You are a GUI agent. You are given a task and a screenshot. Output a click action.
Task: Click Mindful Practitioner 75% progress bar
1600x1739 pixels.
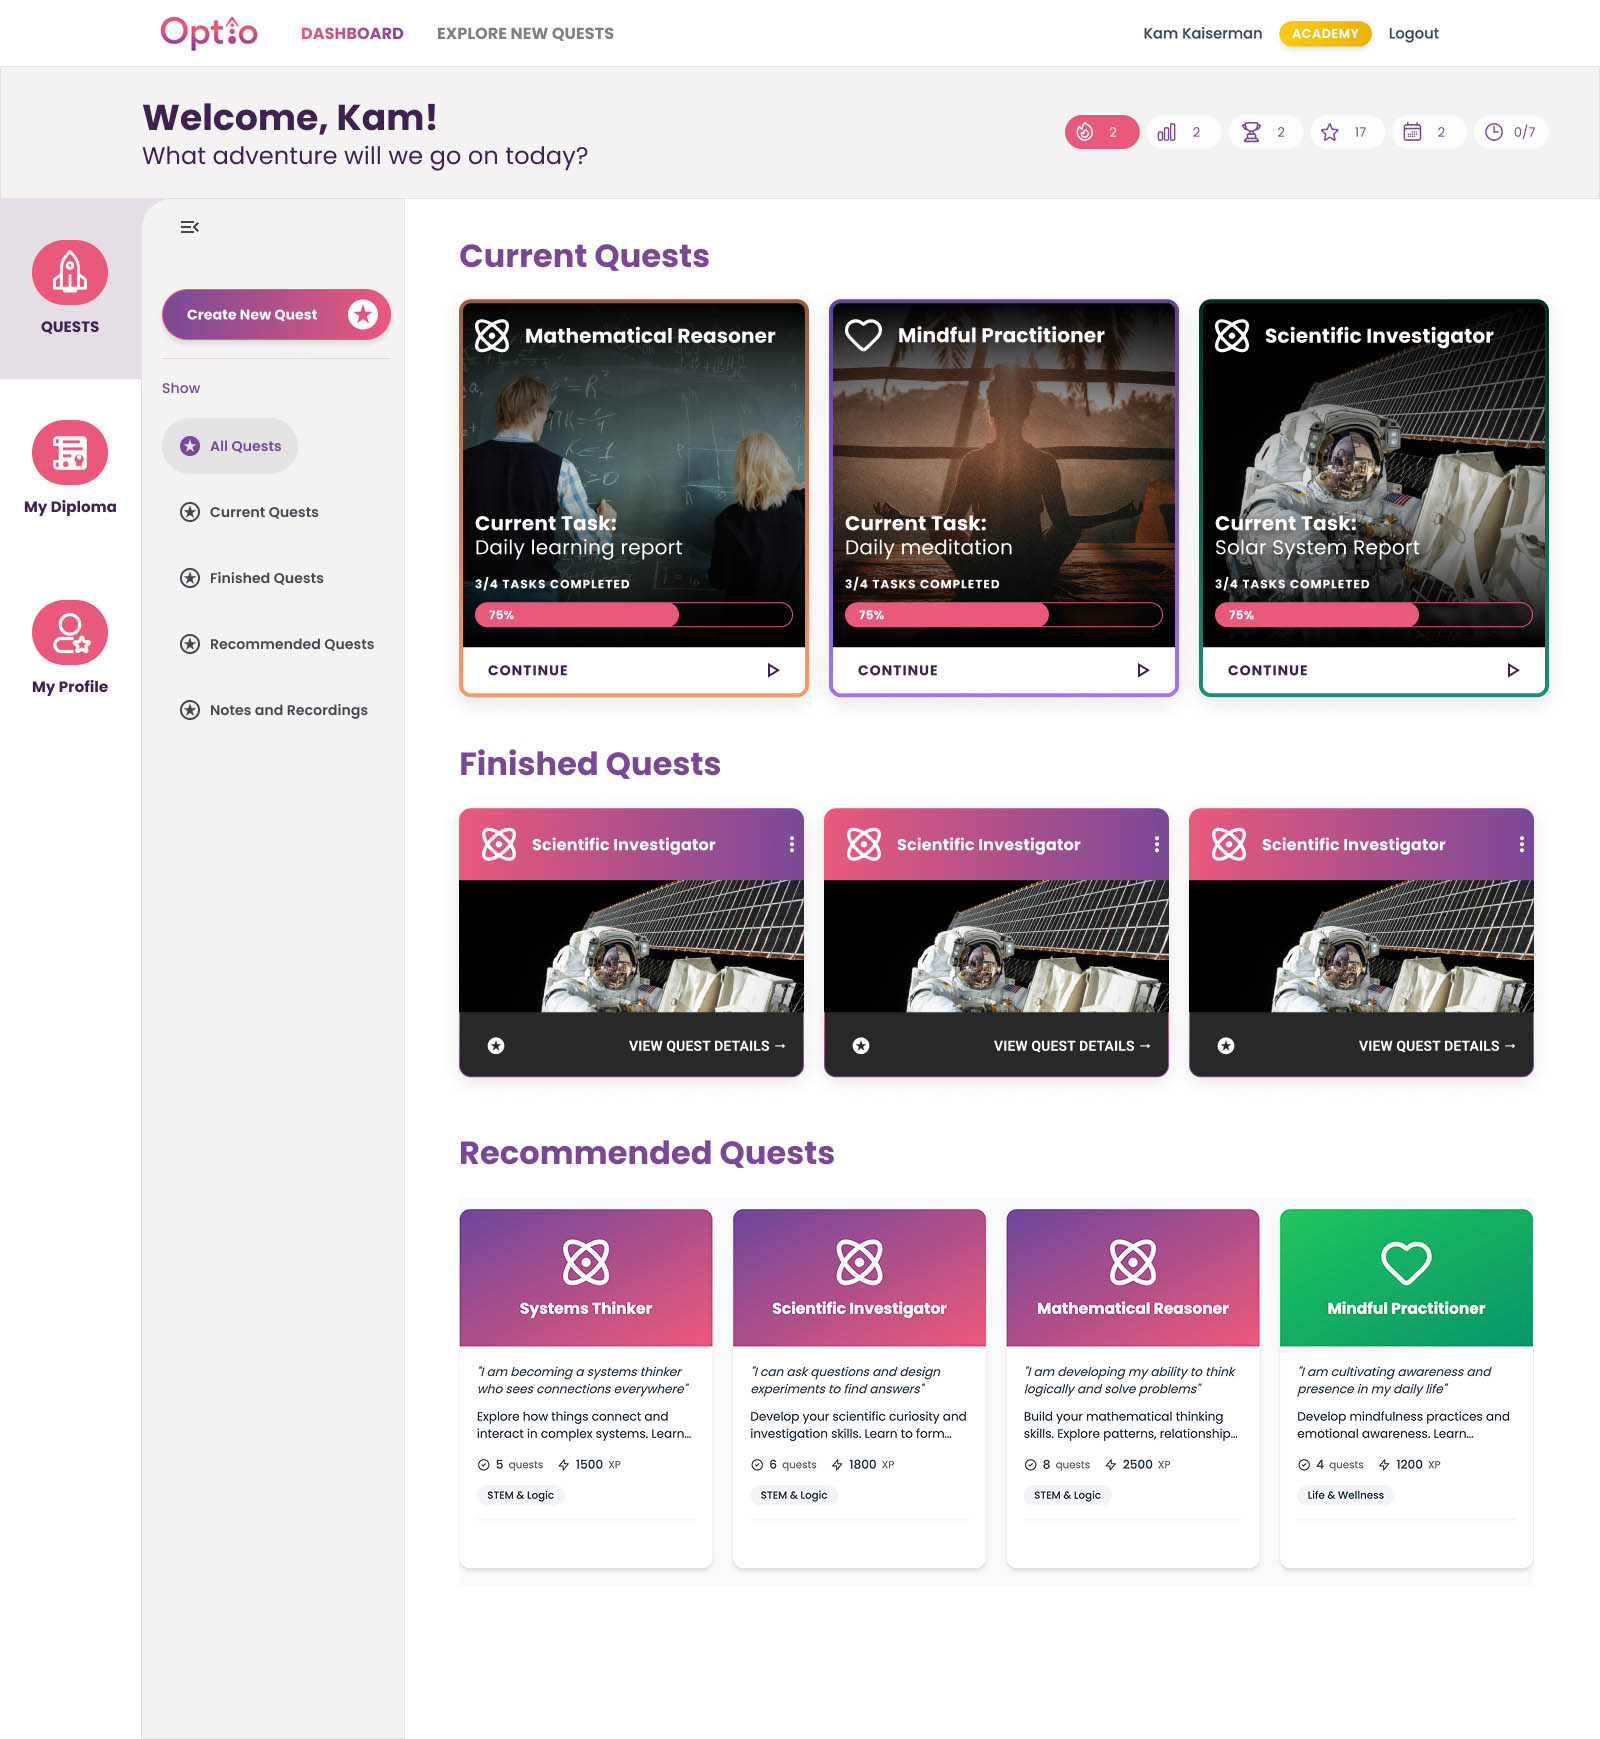point(1003,615)
